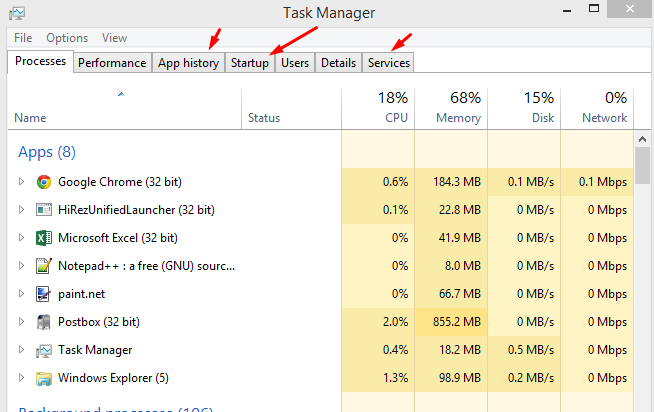
Task: Sort by Disk usage column
Action: point(524,108)
